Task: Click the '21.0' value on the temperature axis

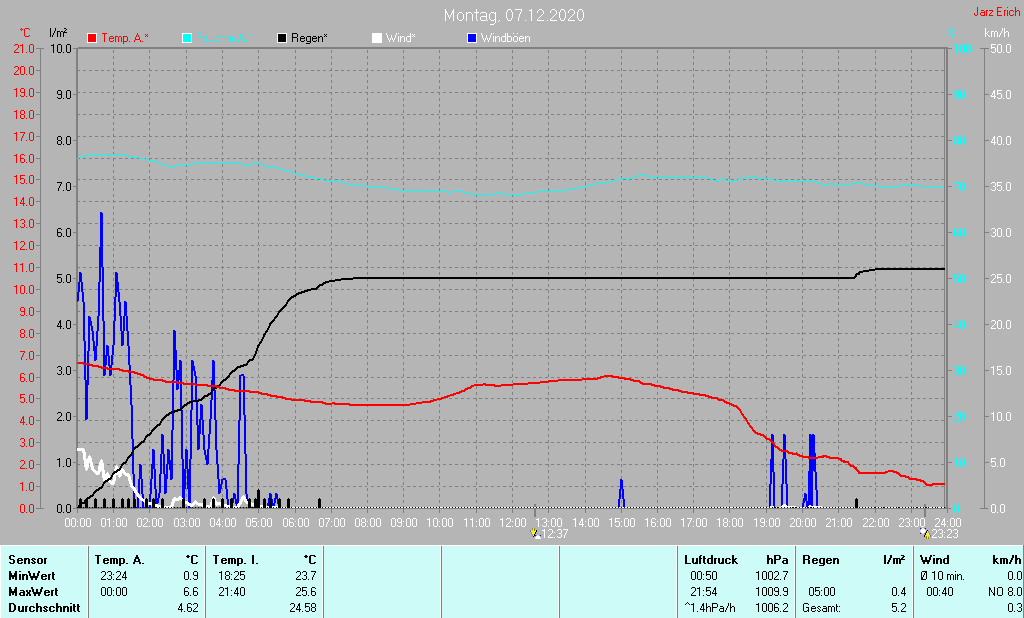Action: (x=24, y=49)
